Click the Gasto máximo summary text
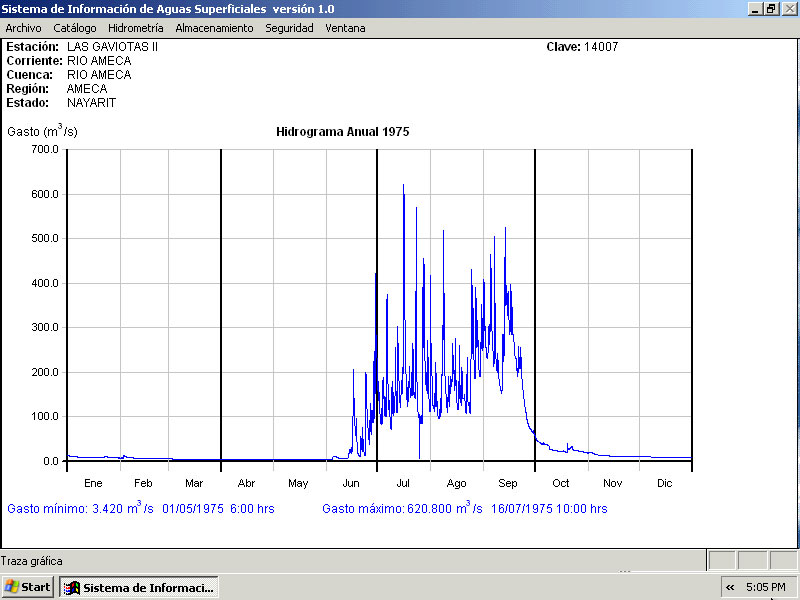Viewport: 800px width, 600px height. [x=464, y=509]
